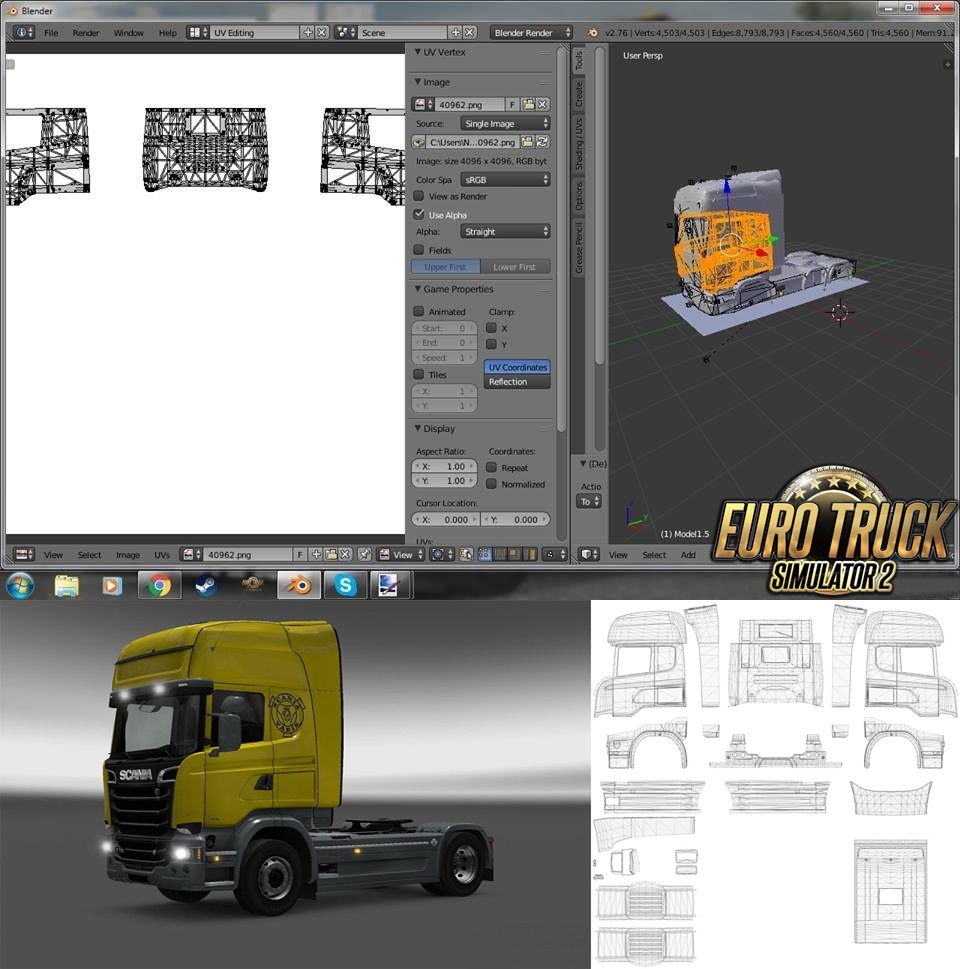Click the scene browse icon beside Scene
Screen dimensions: 960x969
tap(346, 32)
